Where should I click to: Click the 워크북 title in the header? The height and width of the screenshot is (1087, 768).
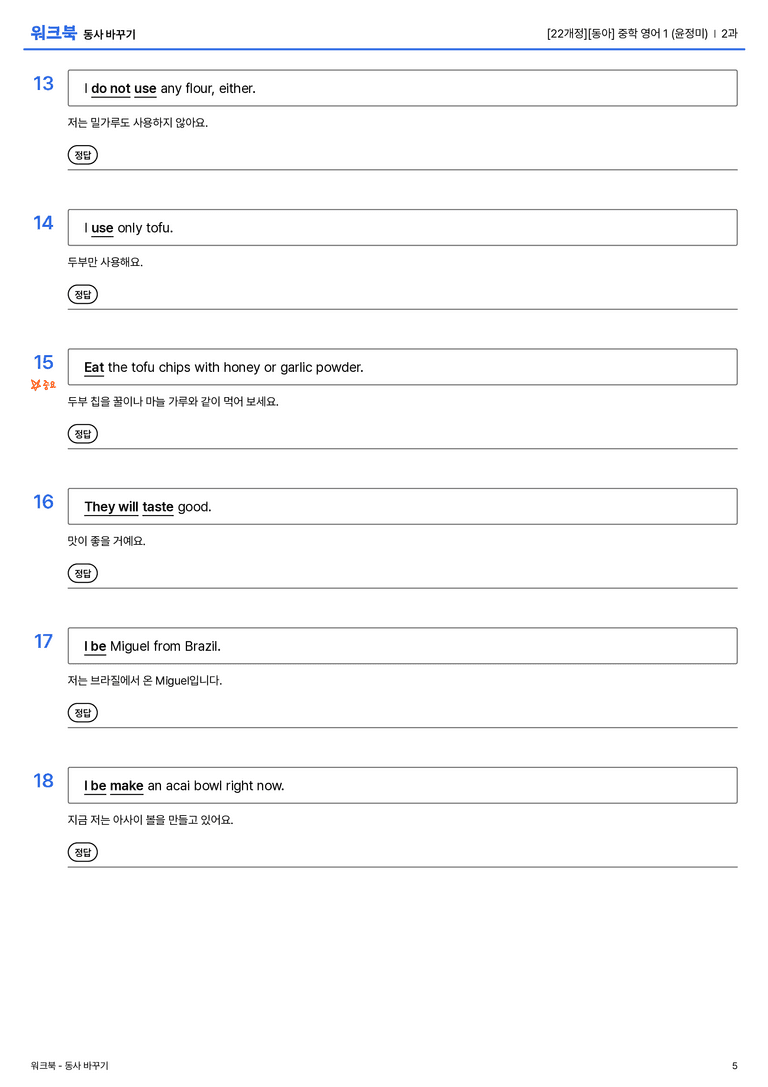tap(53, 33)
